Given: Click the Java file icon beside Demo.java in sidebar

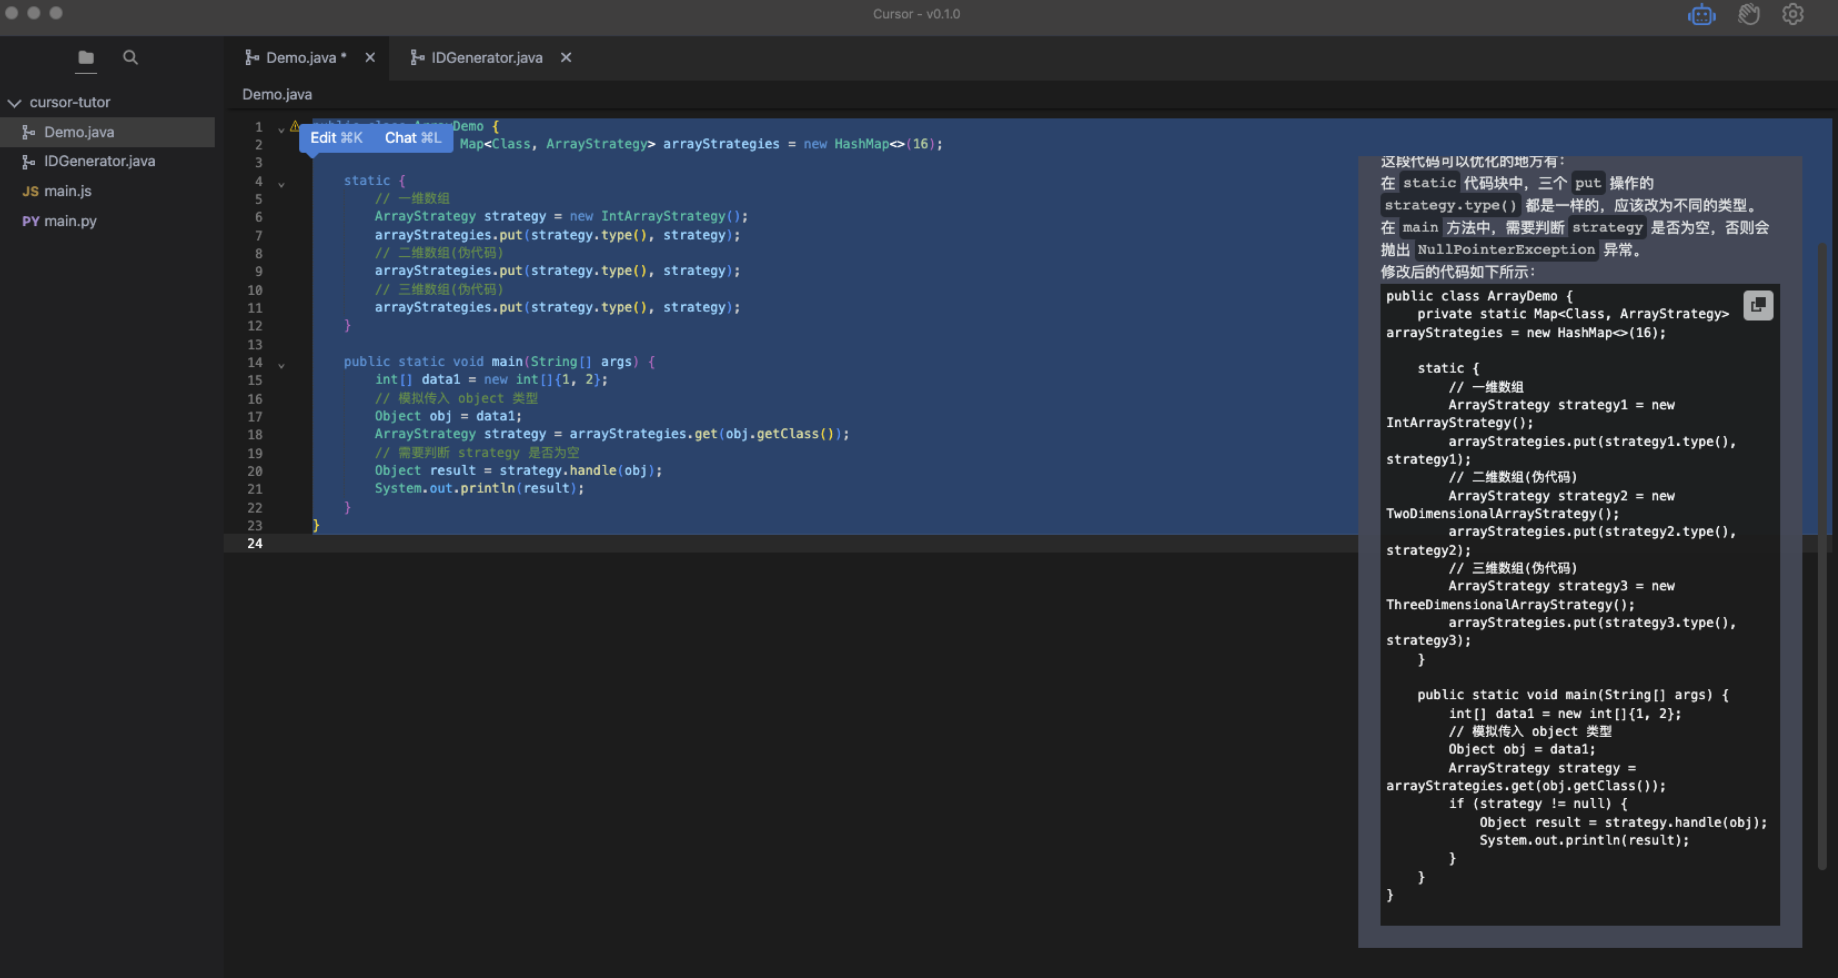Looking at the screenshot, I should tap(29, 132).
